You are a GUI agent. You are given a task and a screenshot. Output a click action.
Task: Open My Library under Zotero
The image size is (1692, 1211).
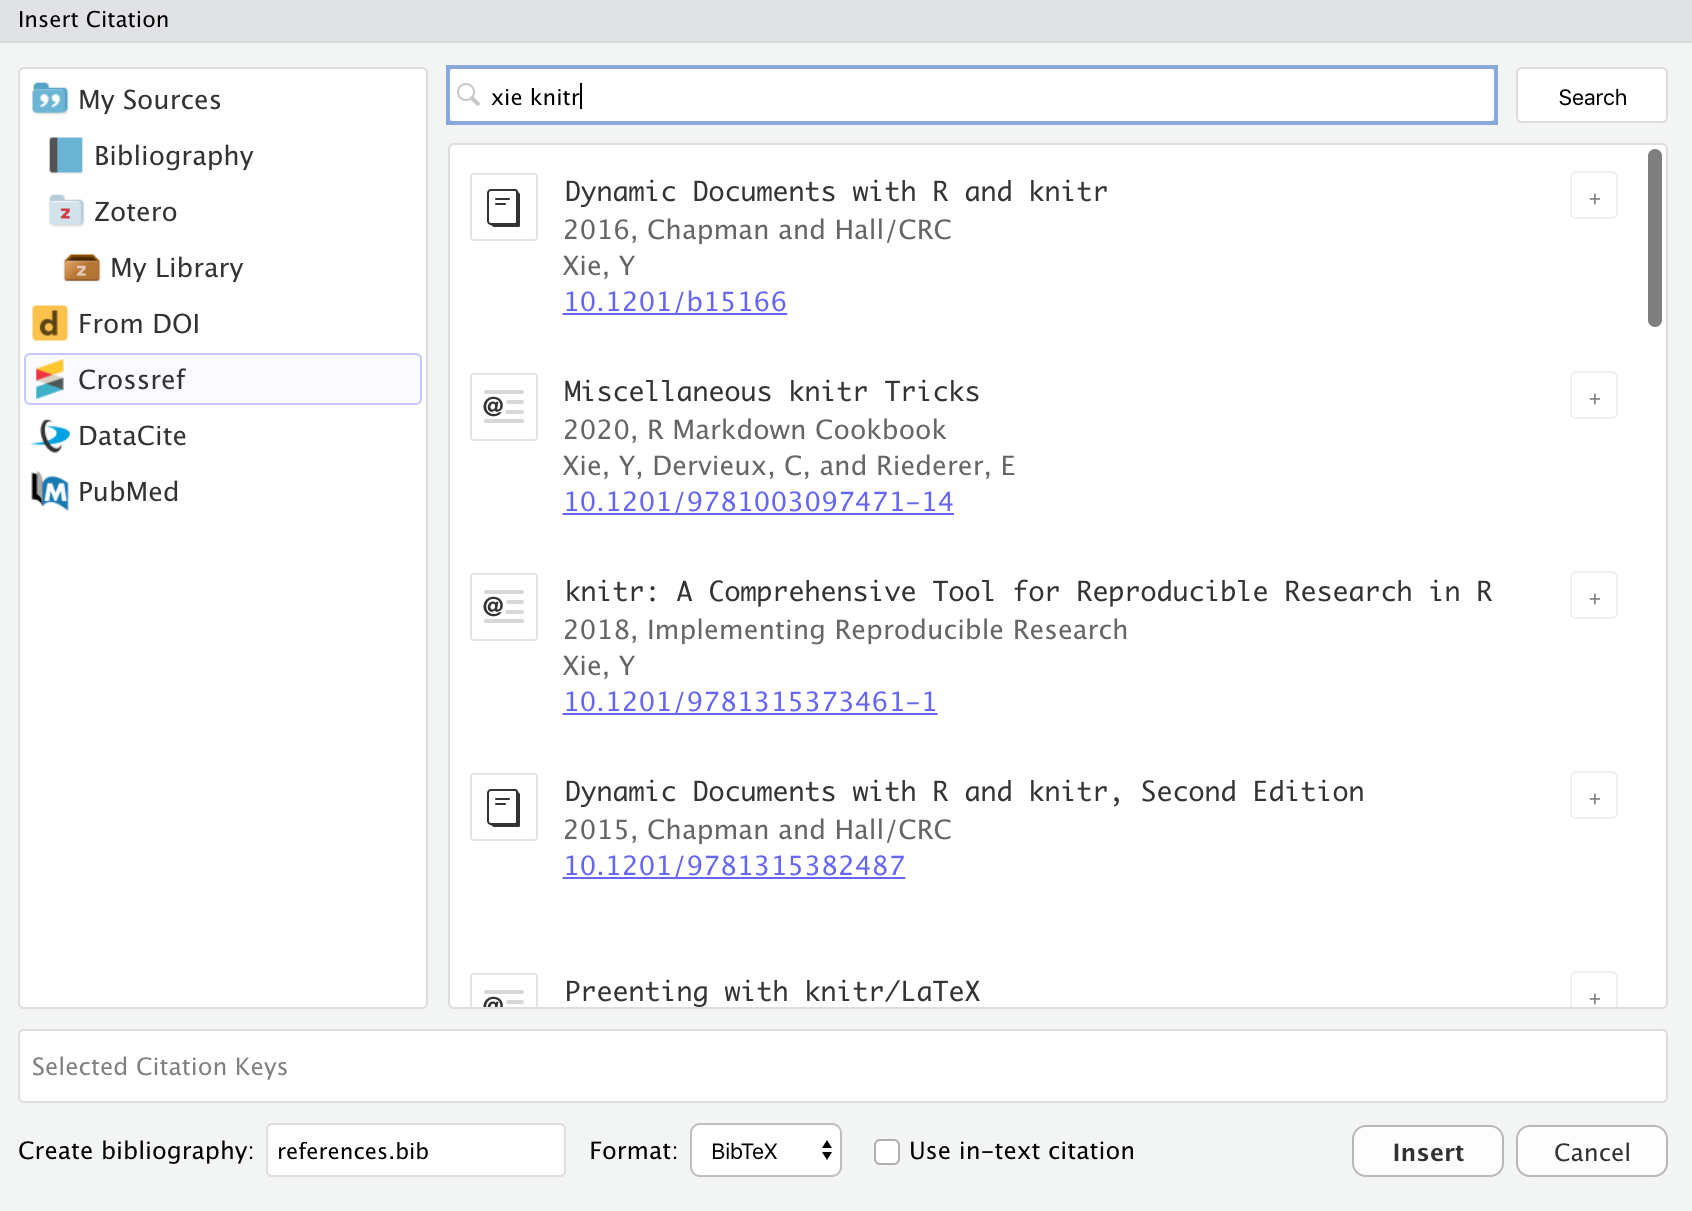(177, 267)
